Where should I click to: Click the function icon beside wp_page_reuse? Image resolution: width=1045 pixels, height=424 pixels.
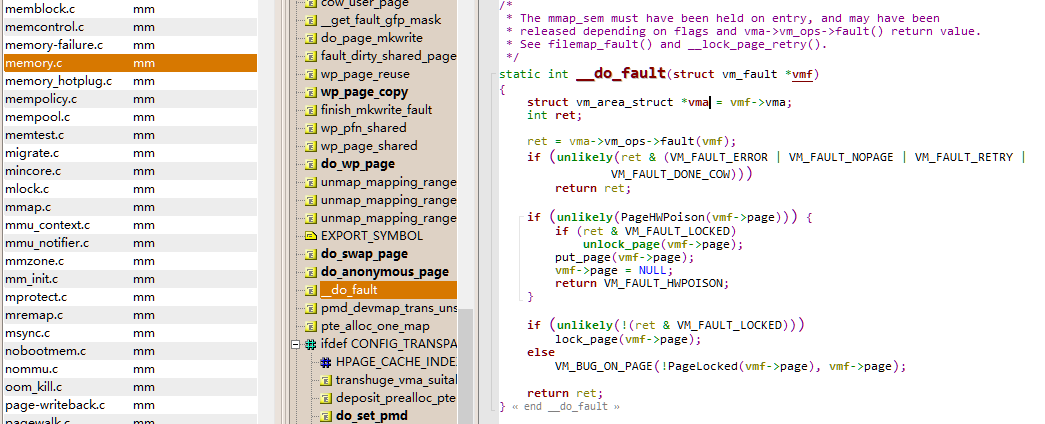(x=311, y=74)
